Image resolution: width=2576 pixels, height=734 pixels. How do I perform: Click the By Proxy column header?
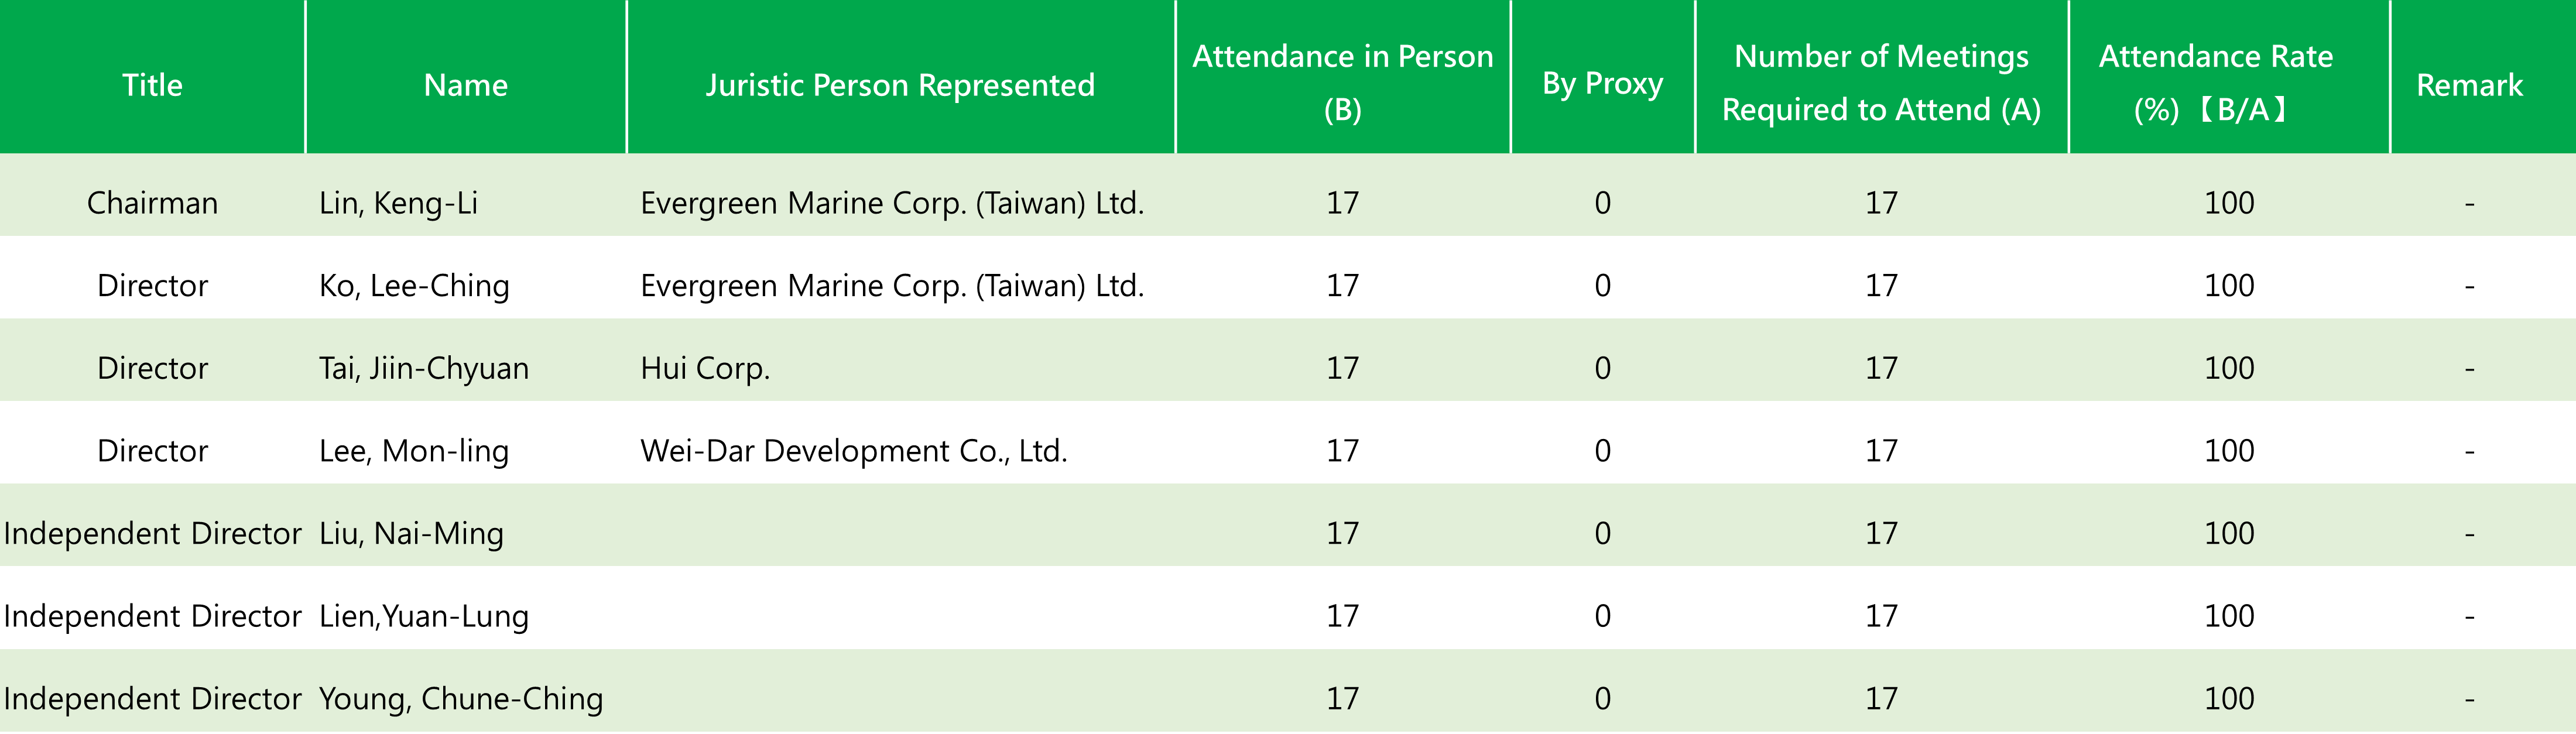click(1602, 84)
